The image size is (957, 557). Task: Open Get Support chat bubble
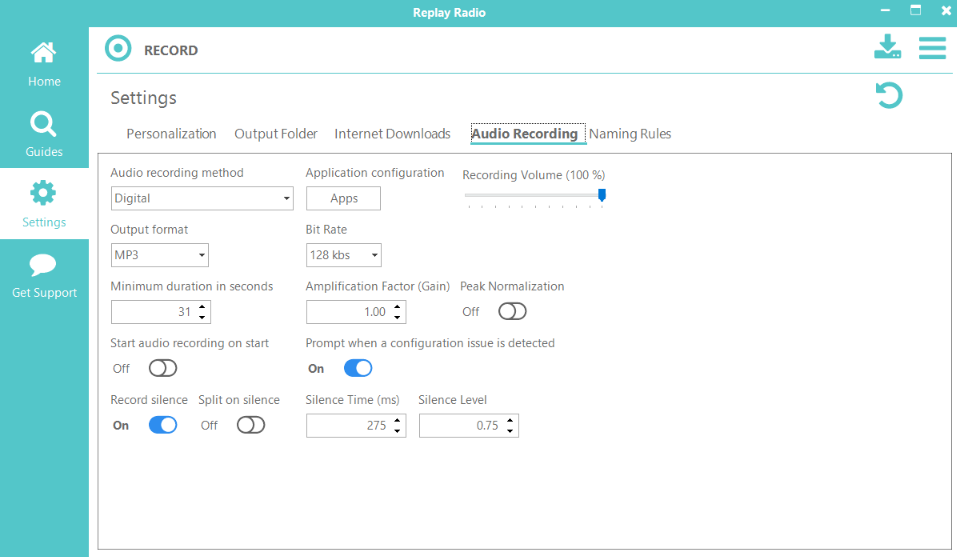[44, 275]
